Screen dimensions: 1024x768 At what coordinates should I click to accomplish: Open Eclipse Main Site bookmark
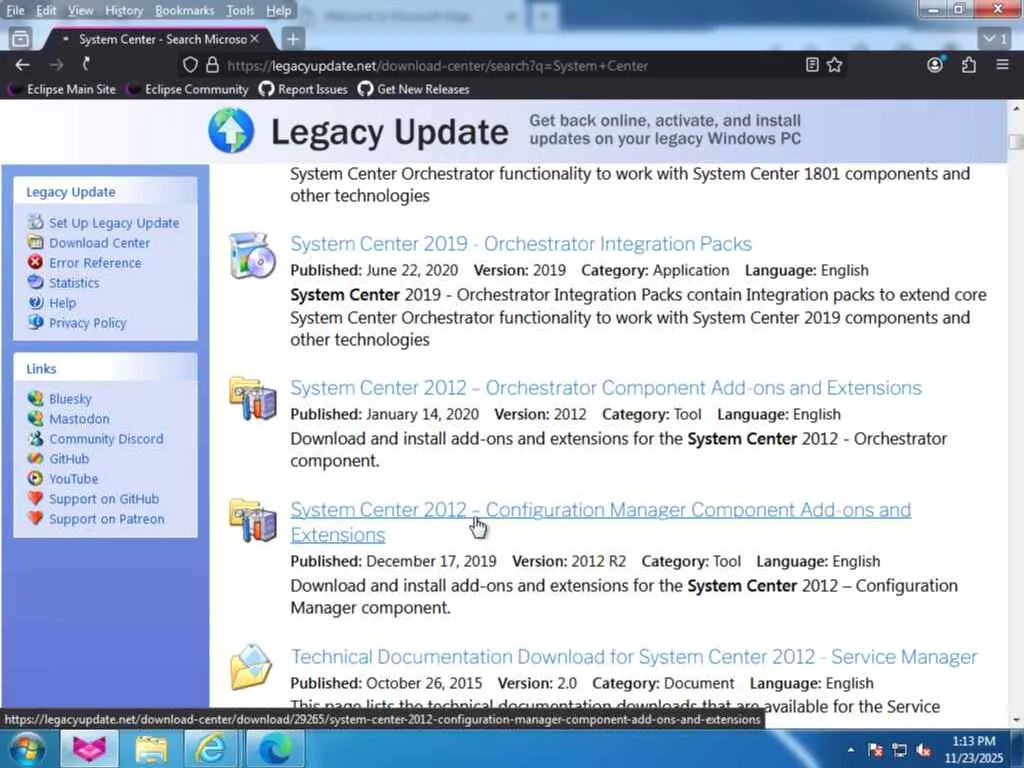click(x=63, y=89)
